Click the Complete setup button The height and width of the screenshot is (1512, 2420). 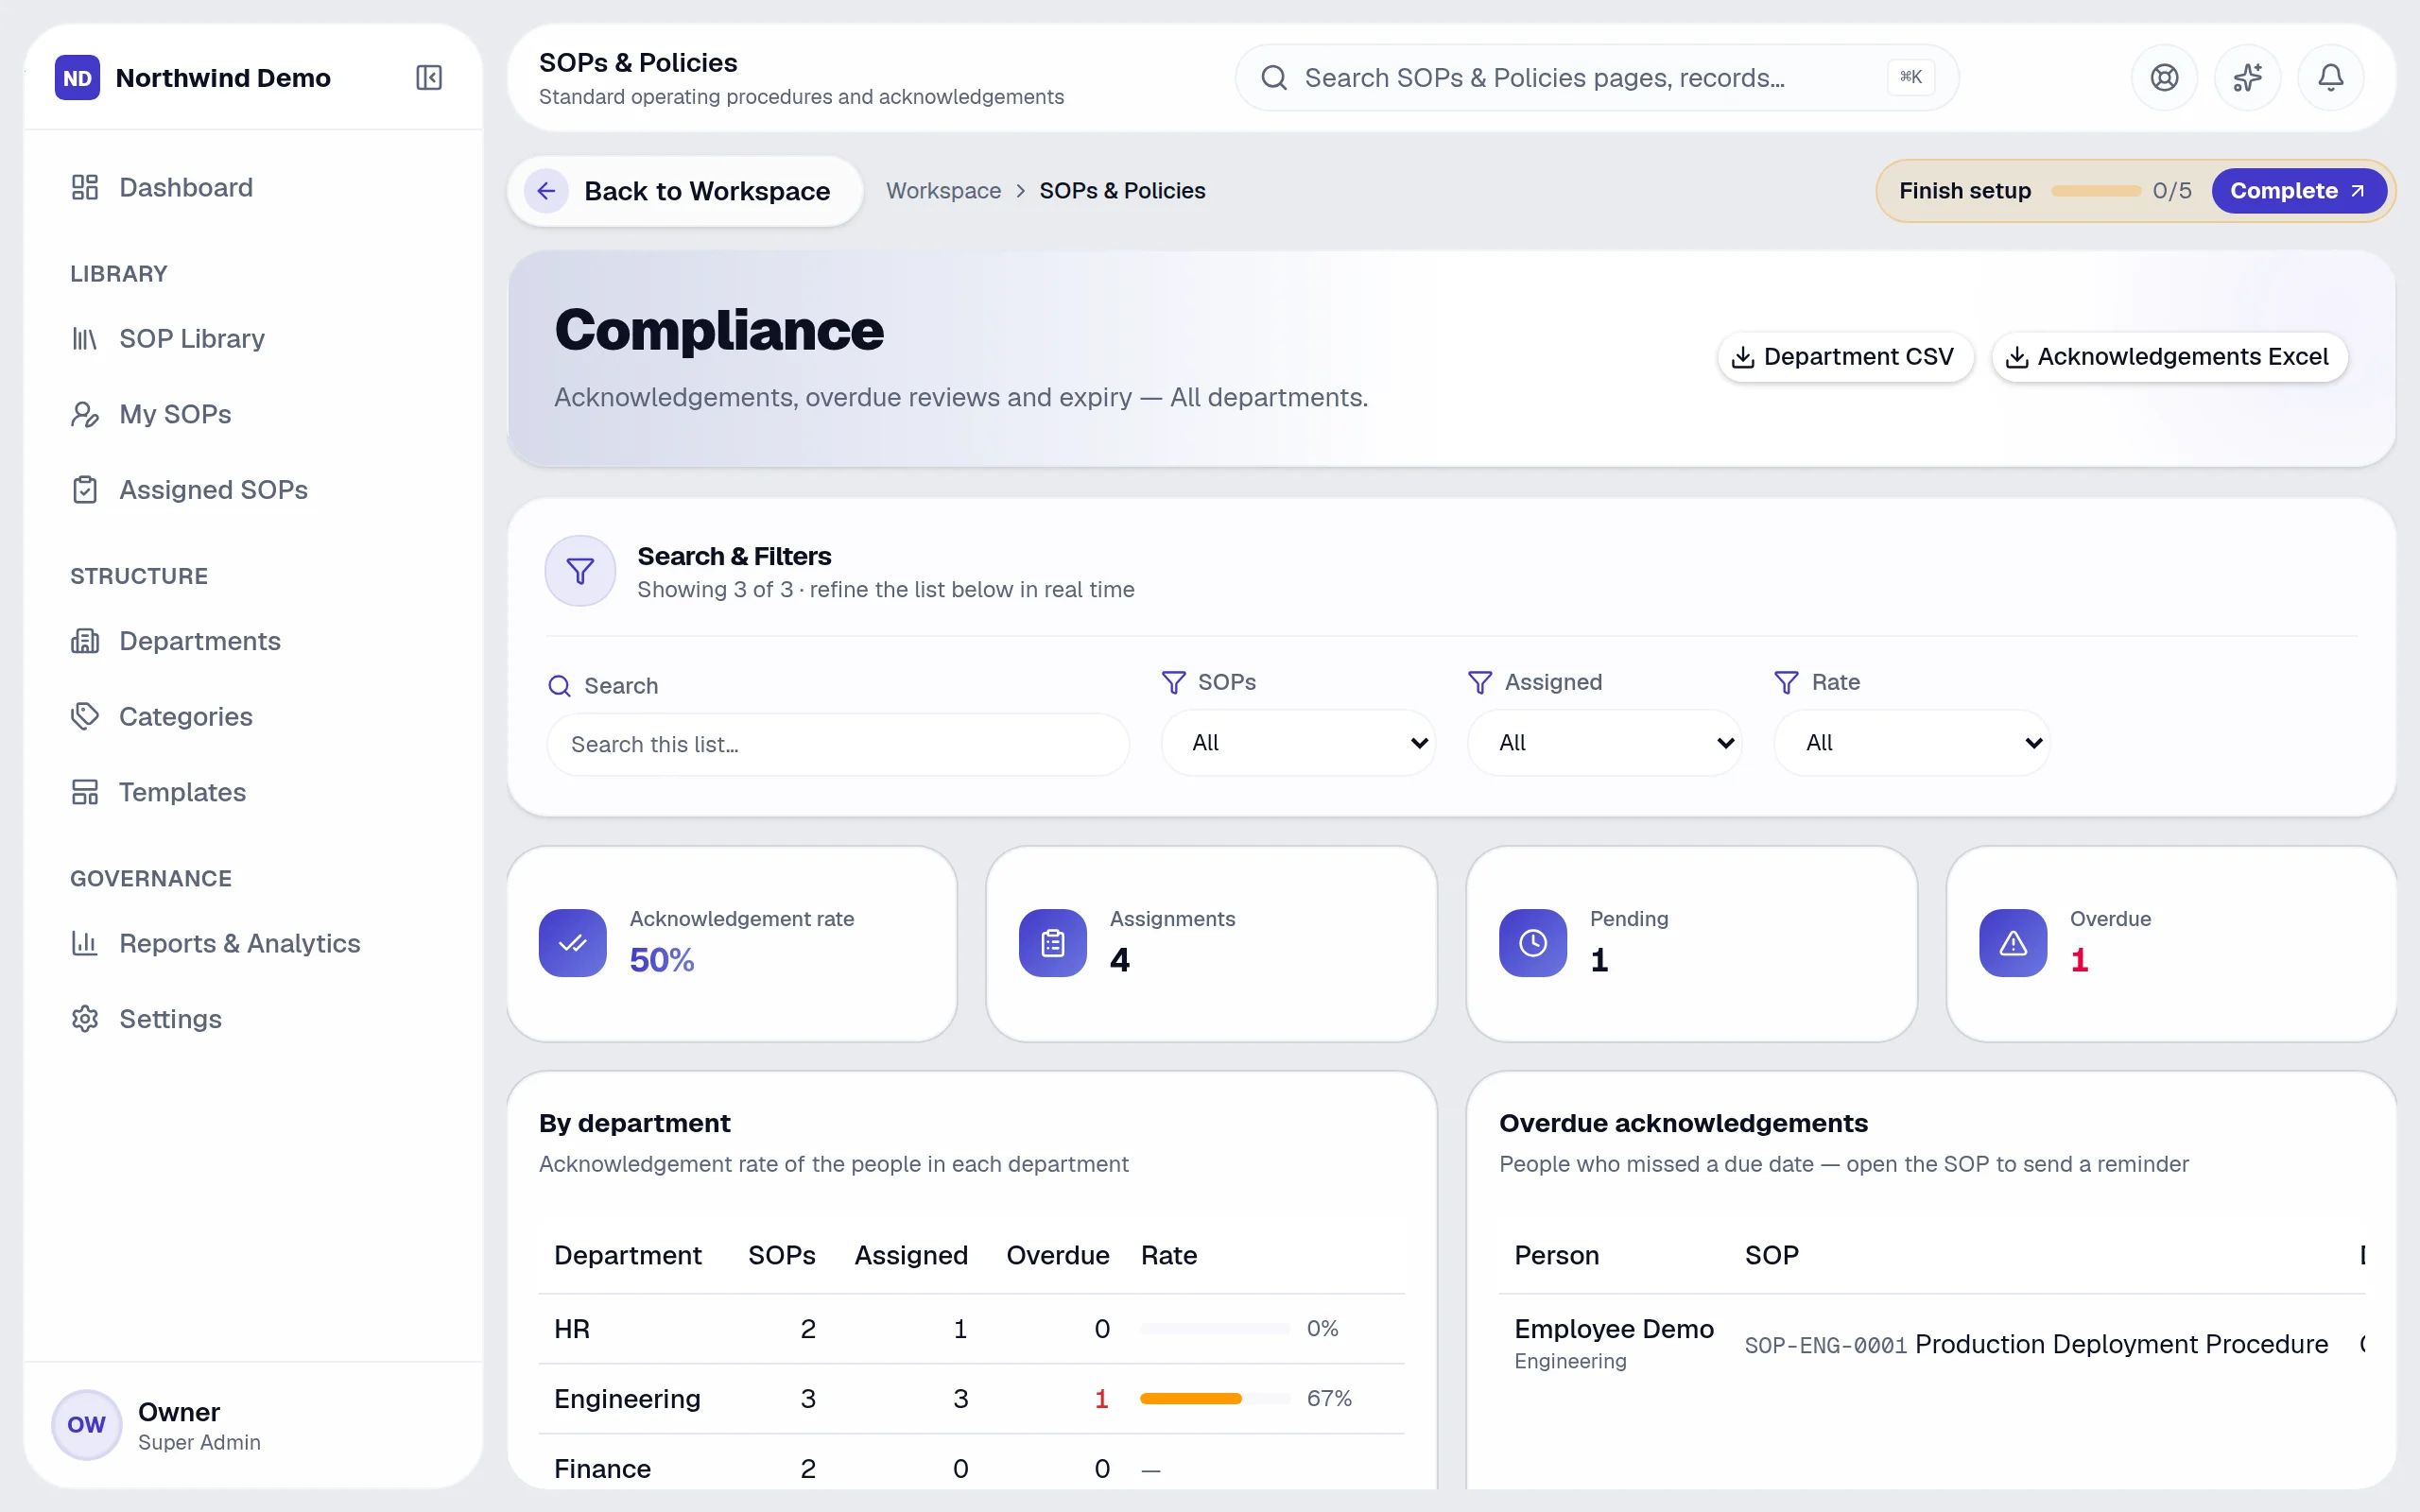[x=2298, y=190]
